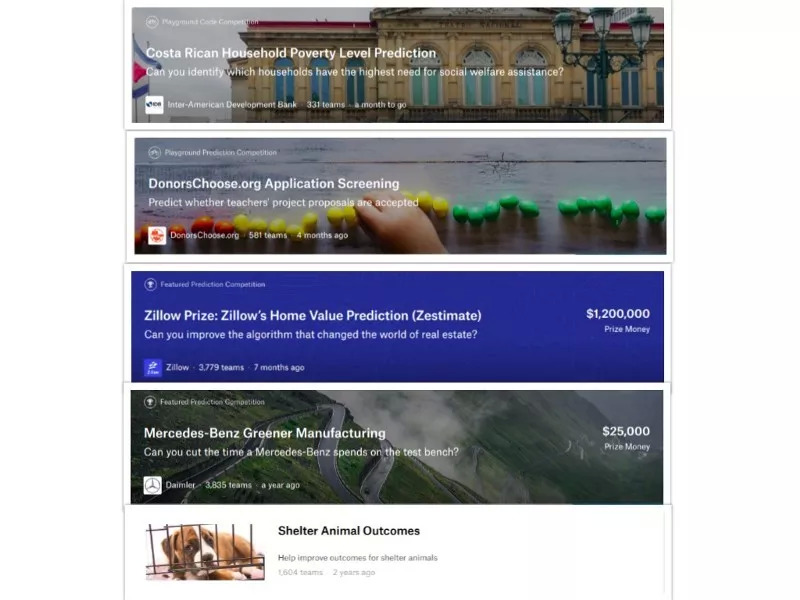Click the Daimler host name text
This screenshot has width=800, height=600.
pos(180,485)
